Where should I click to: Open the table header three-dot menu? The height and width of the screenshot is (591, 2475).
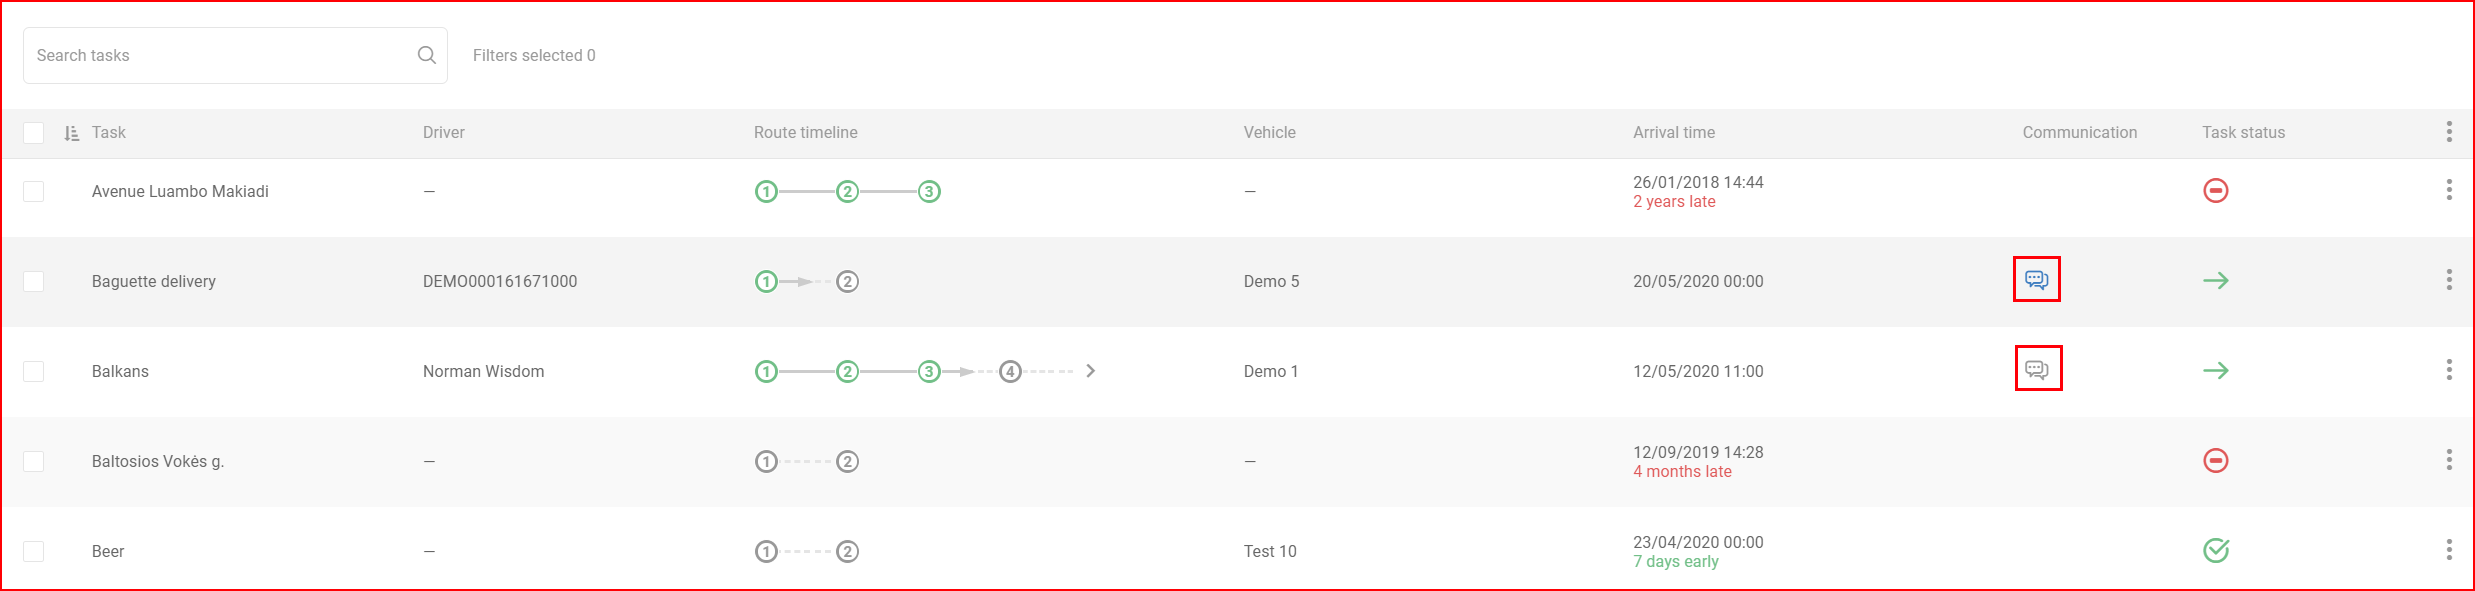click(x=2449, y=132)
